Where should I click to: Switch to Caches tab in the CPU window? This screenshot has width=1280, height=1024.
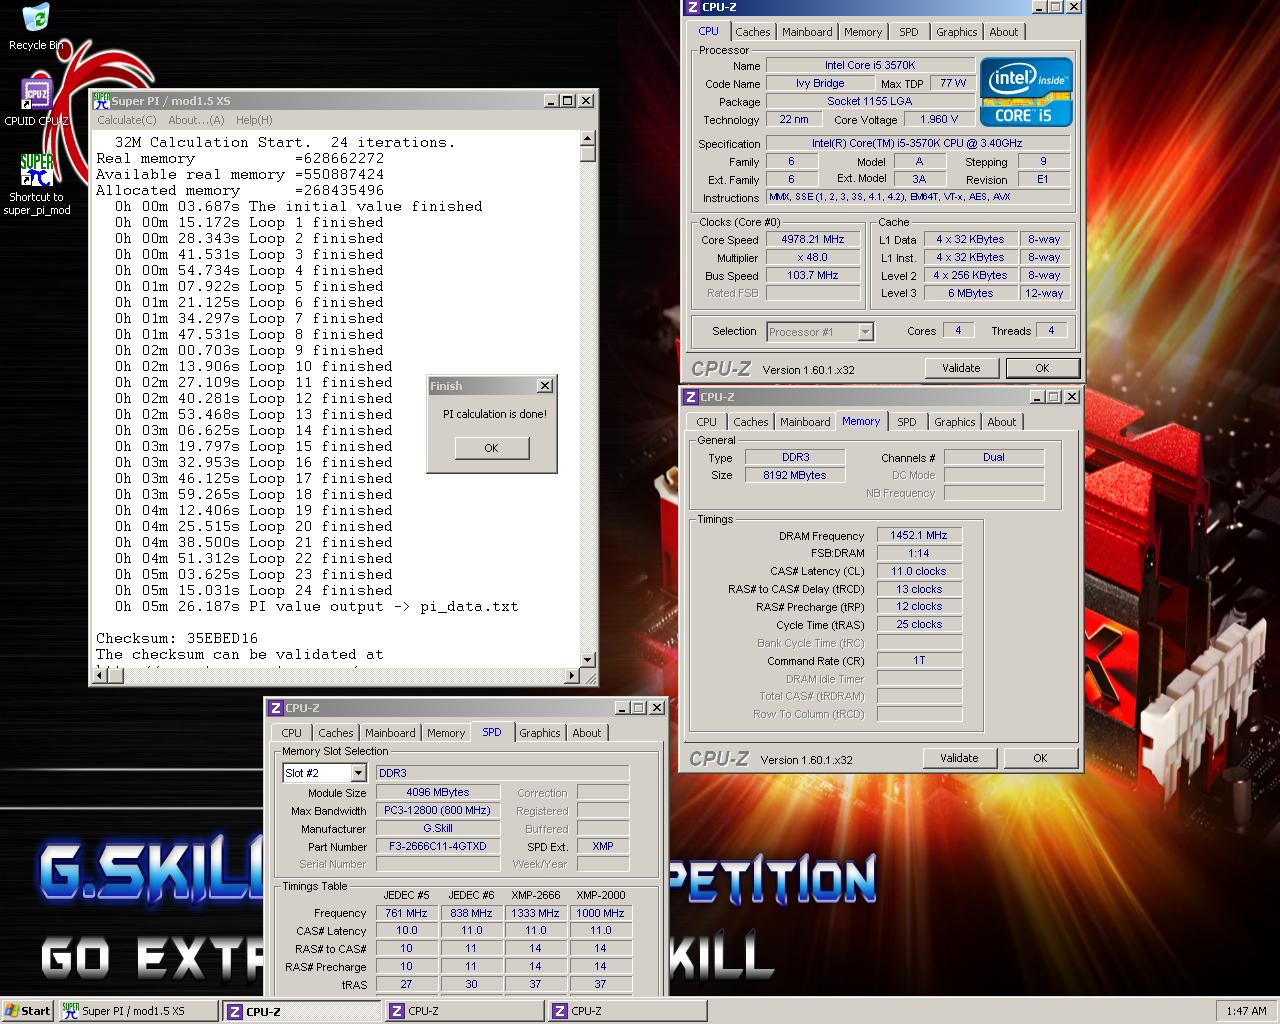coord(753,32)
